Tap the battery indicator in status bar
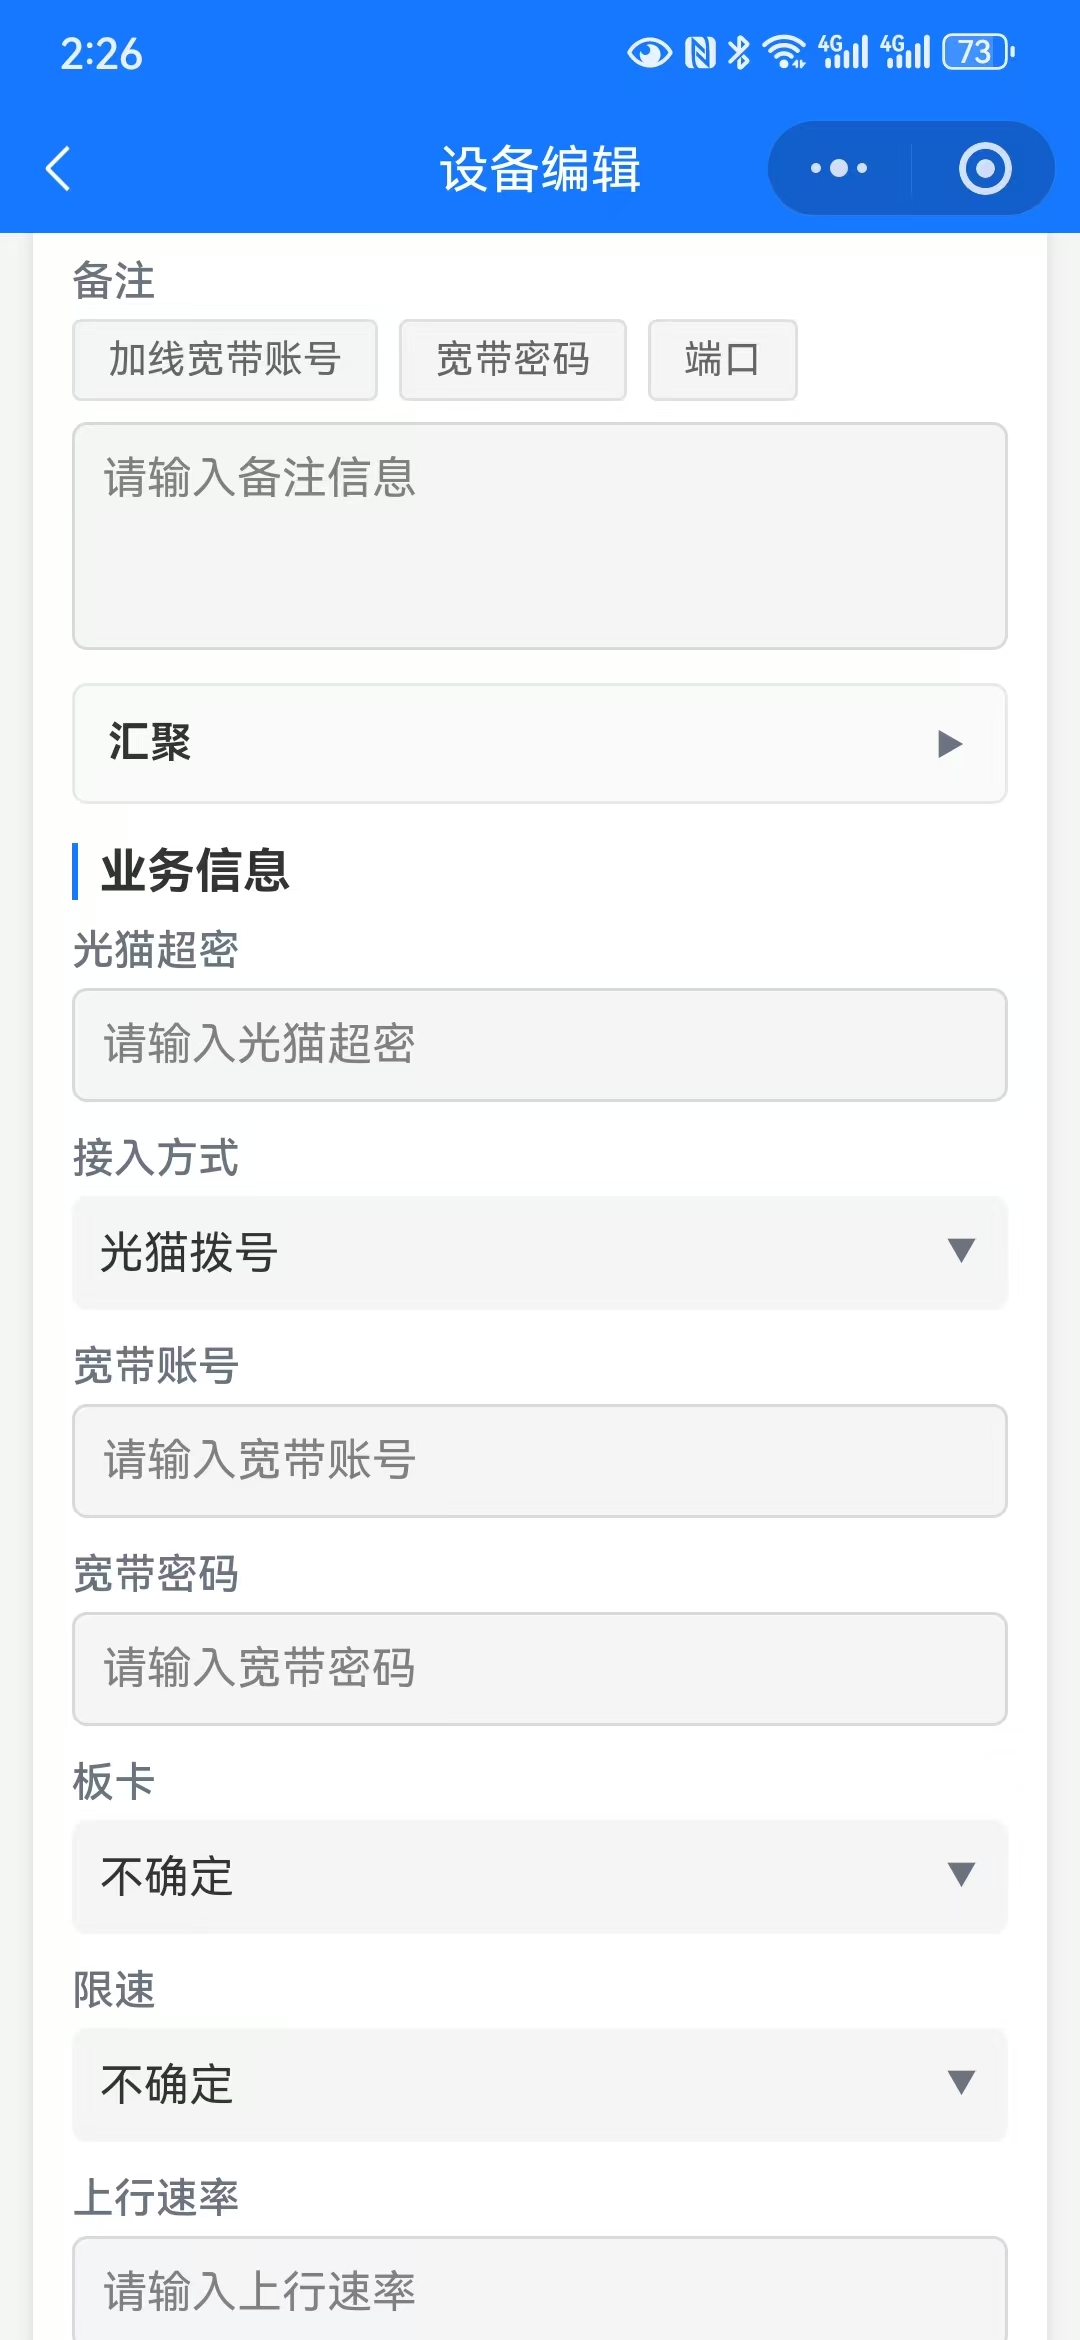 978,52
